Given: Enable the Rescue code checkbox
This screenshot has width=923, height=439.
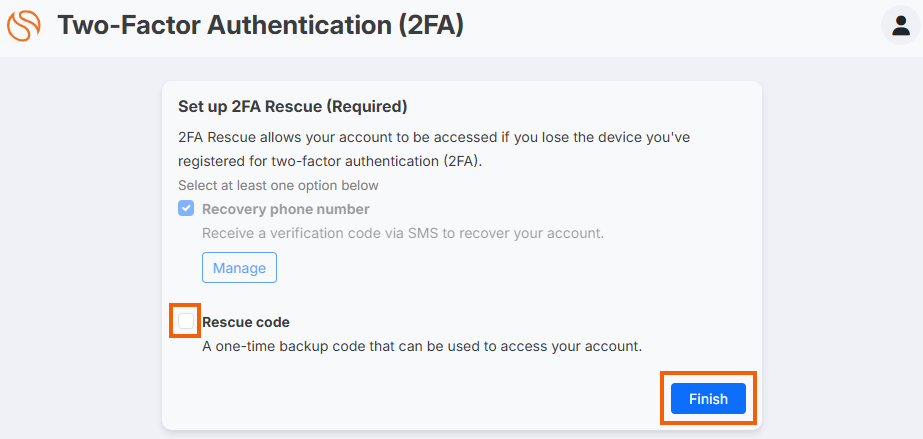Looking at the screenshot, I should pos(186,321).
